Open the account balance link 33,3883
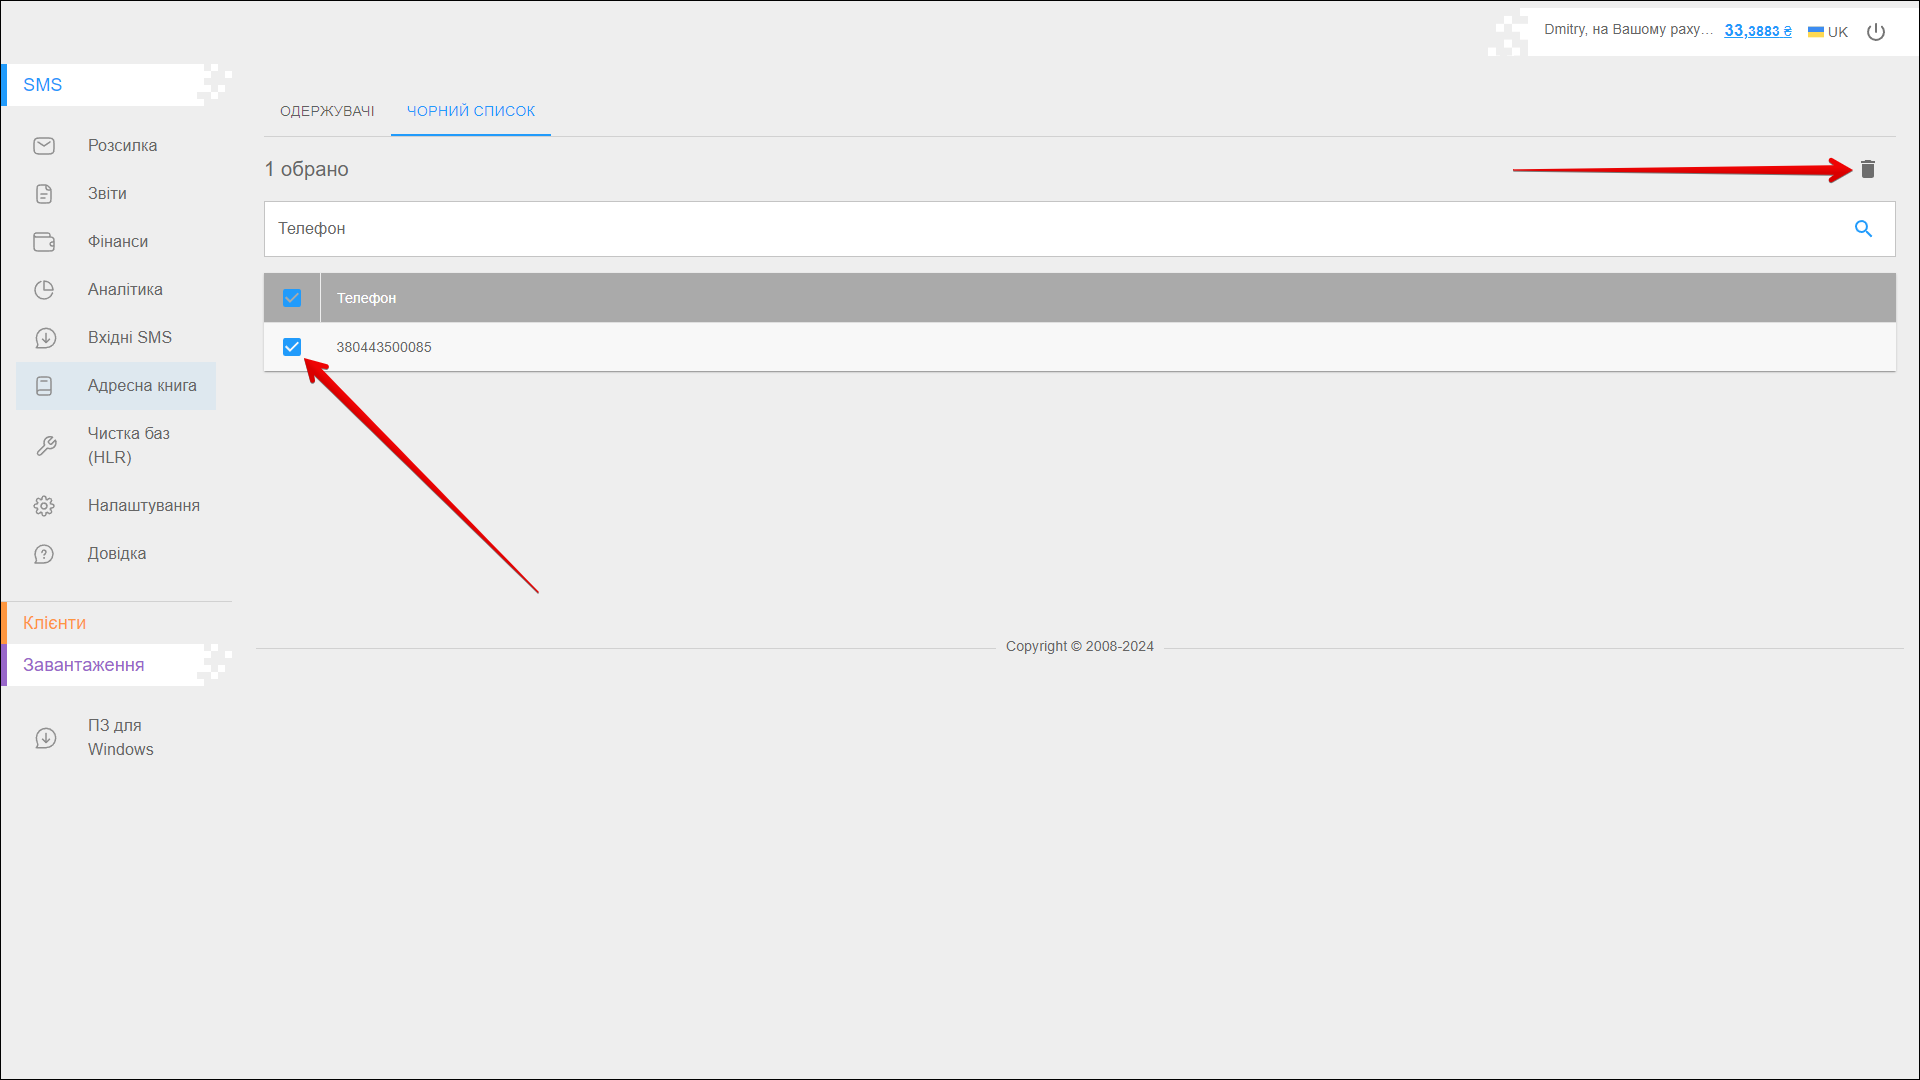 click(1757, 31)
